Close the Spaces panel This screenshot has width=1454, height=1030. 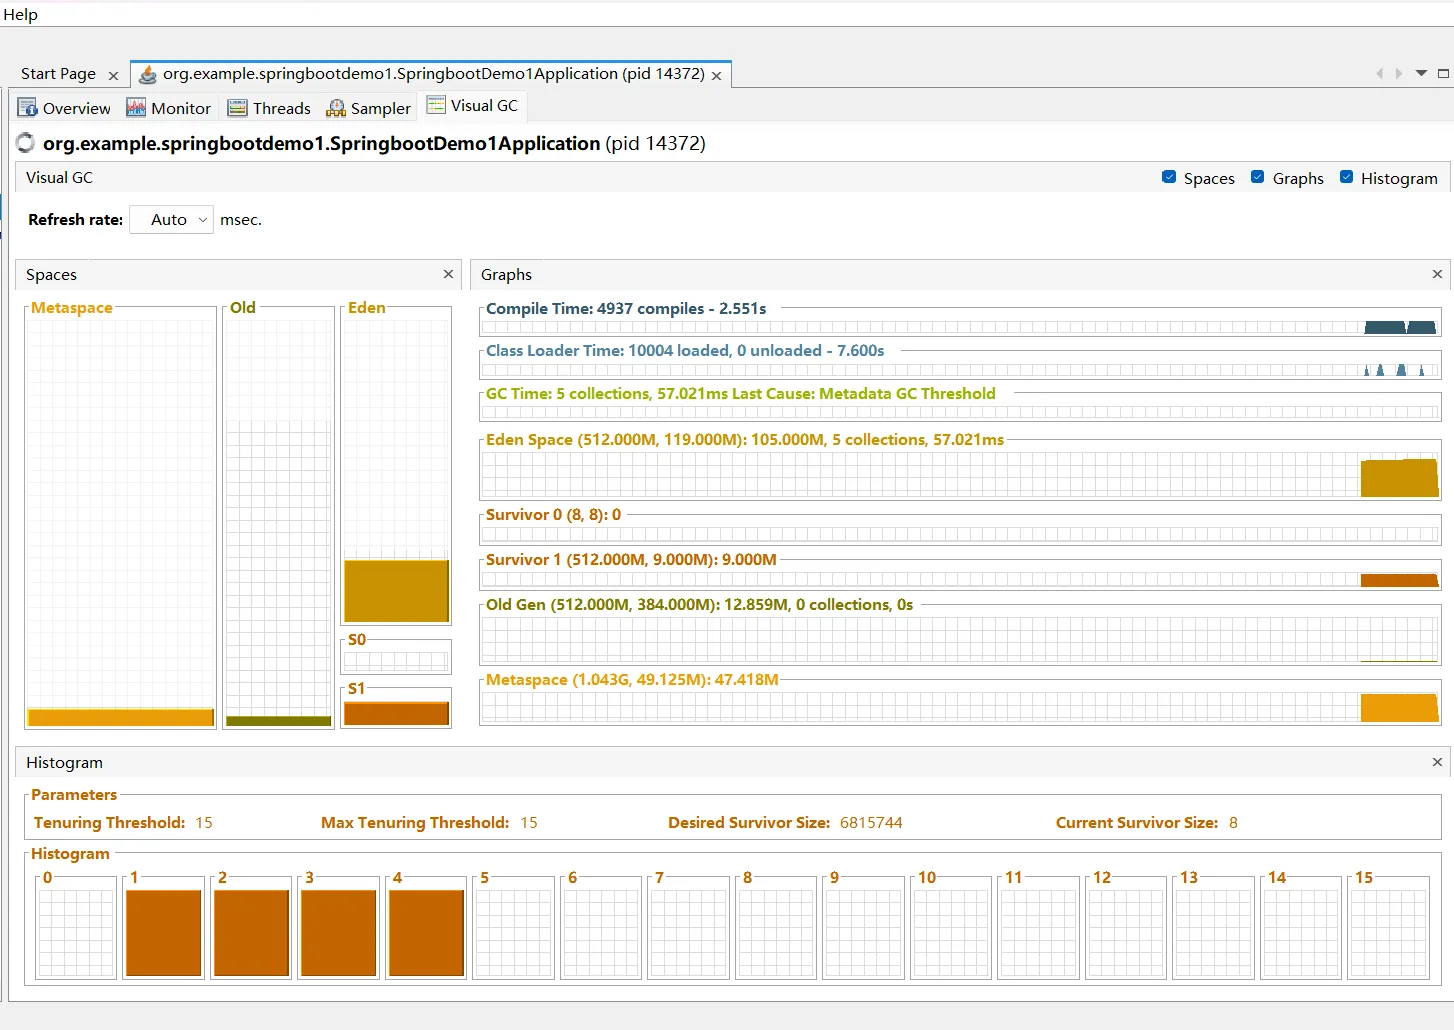(x=448, y=274)
